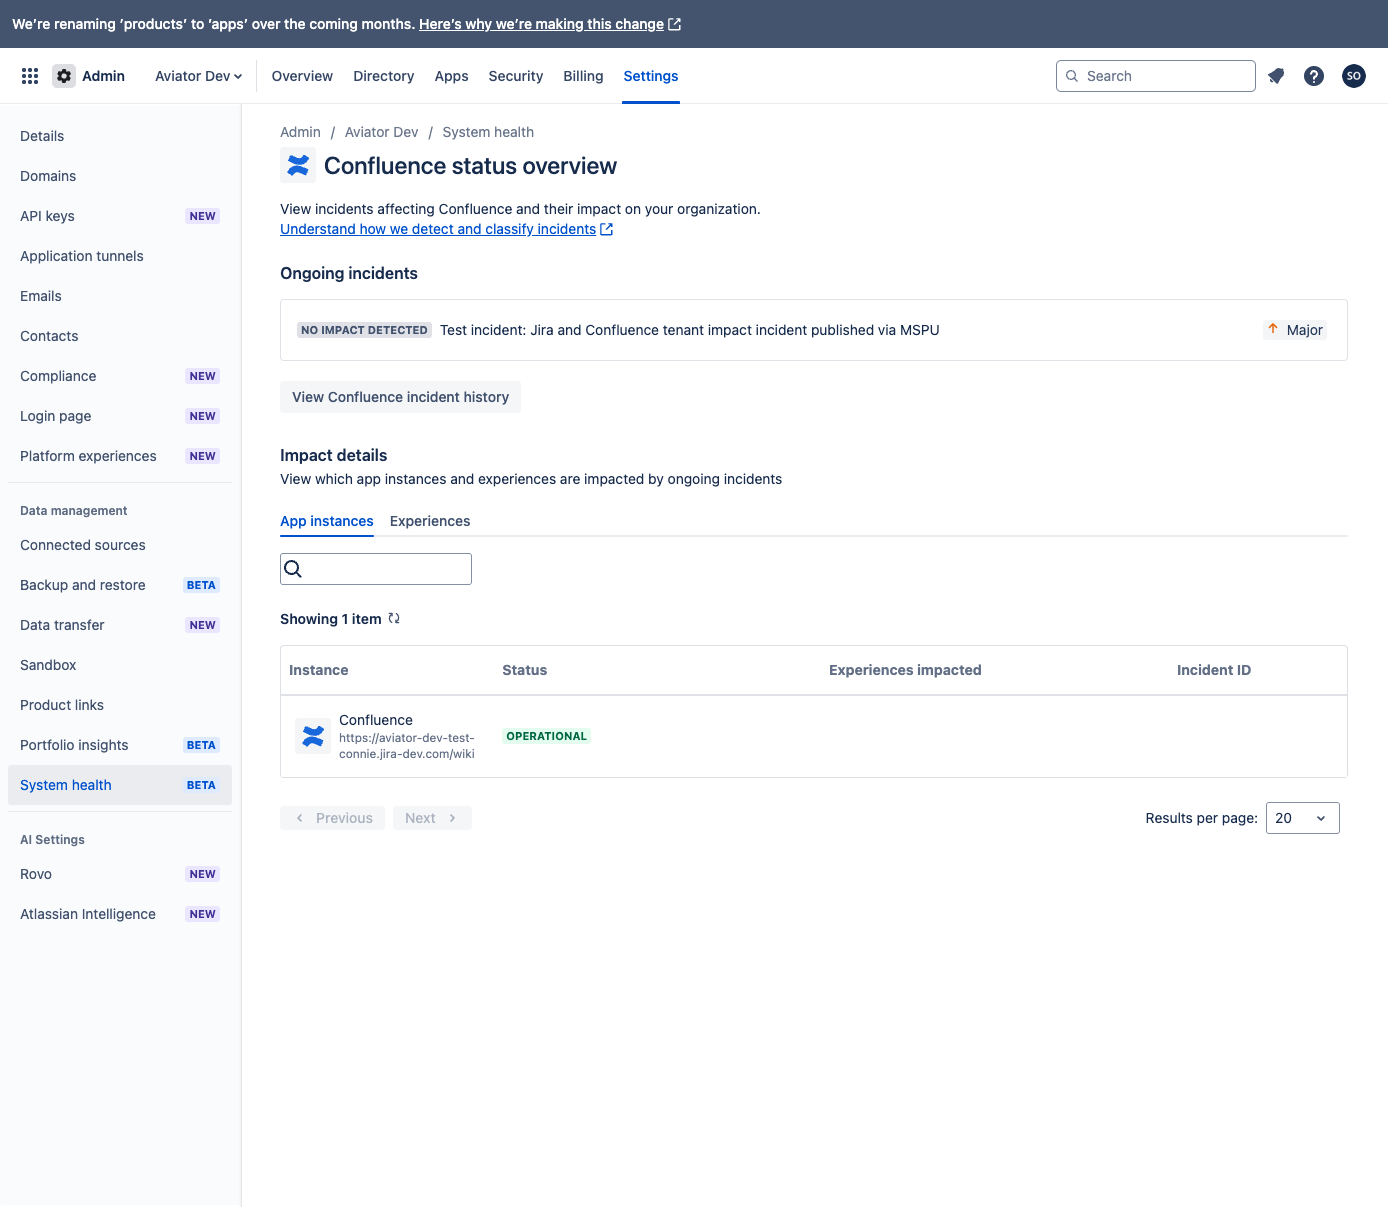
Task: Open Rovo in the sidebar
Action: click(x=120, y=874)
